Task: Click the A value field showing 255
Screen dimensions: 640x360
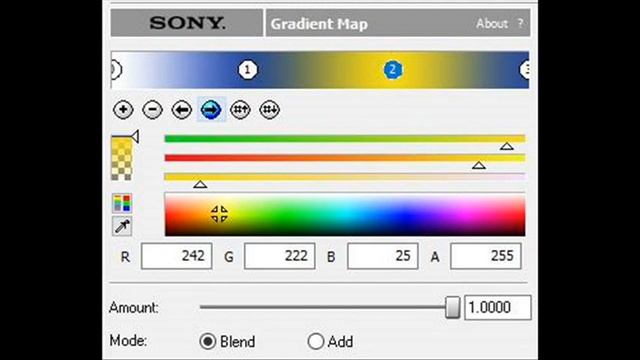Action: click(x=486, y=256)
